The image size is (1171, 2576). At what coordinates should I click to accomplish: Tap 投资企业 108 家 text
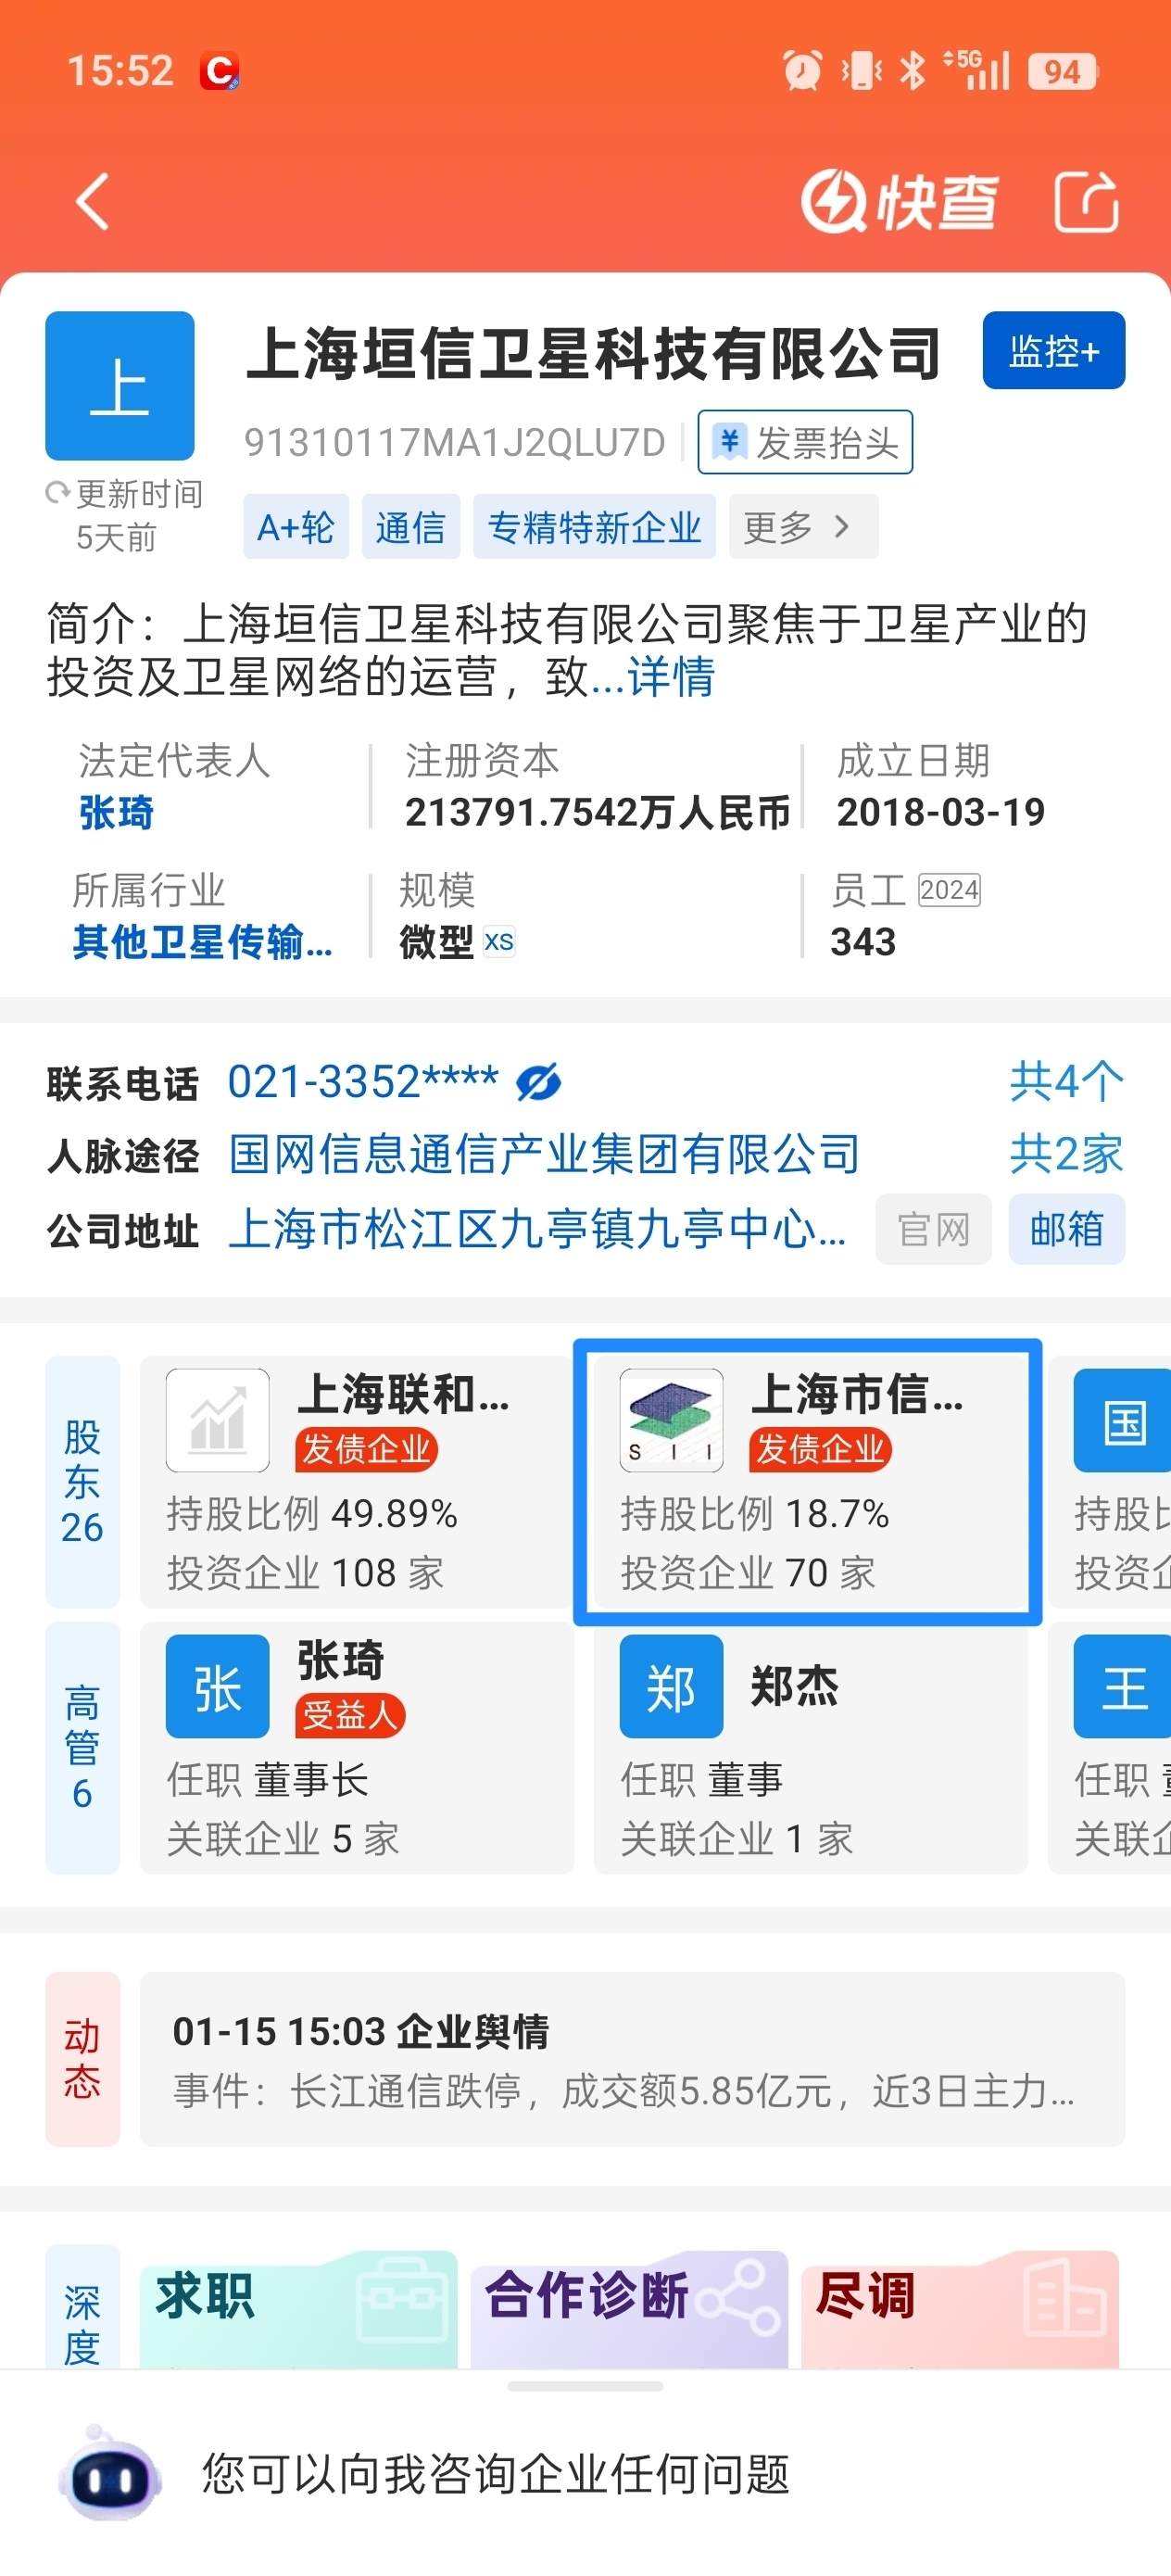tap(305, 1573)
